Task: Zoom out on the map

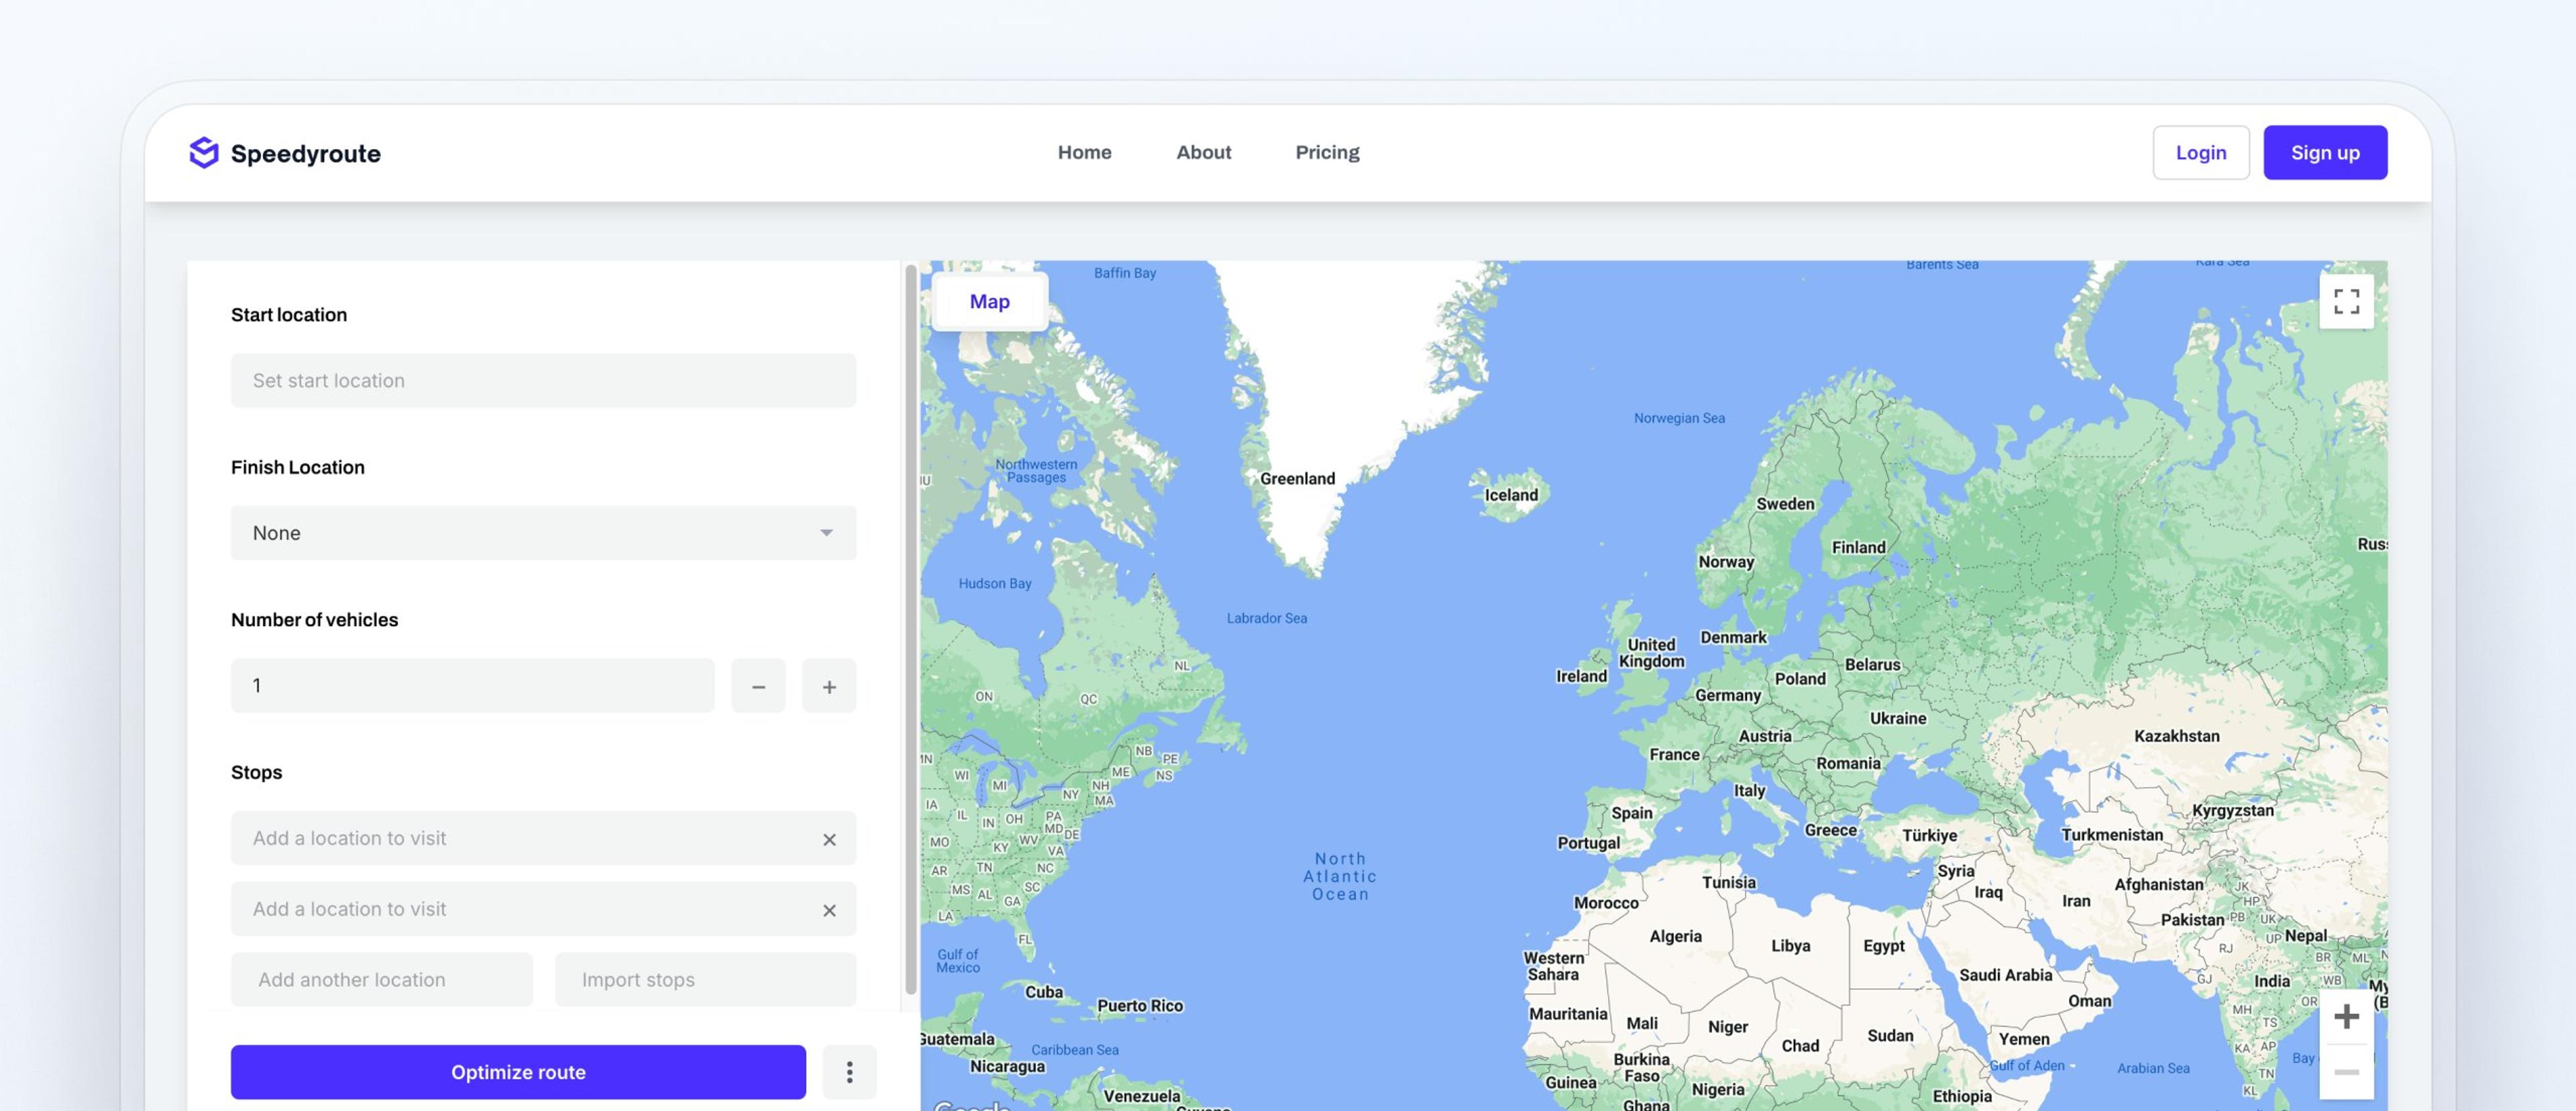Action: click(2346, 1072)
